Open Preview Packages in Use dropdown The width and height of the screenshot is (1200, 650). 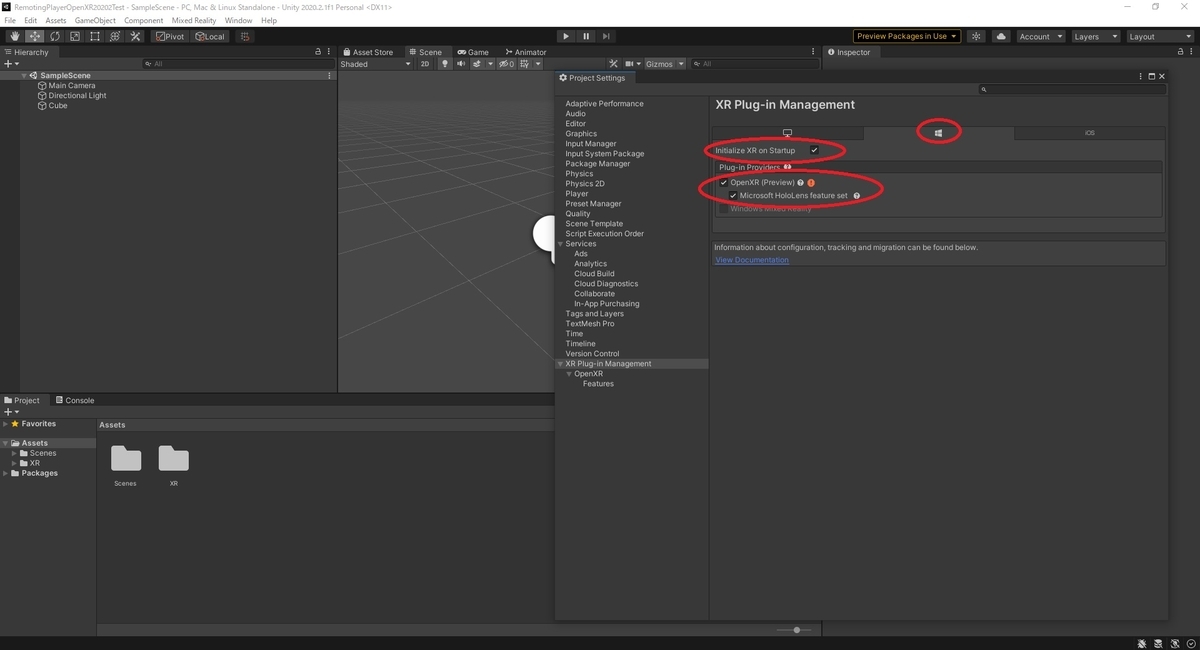point(907,36)
